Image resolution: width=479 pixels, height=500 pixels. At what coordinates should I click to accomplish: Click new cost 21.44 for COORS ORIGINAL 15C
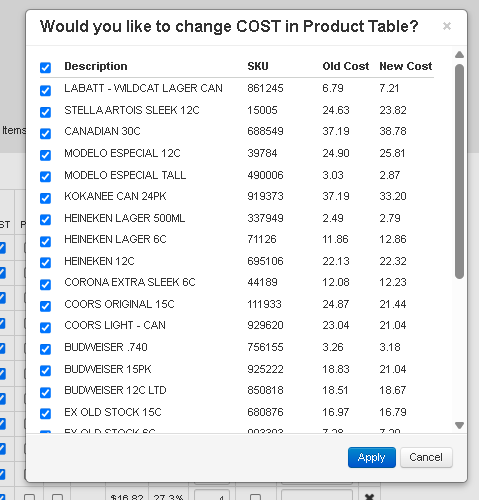(x=393, y=304)
